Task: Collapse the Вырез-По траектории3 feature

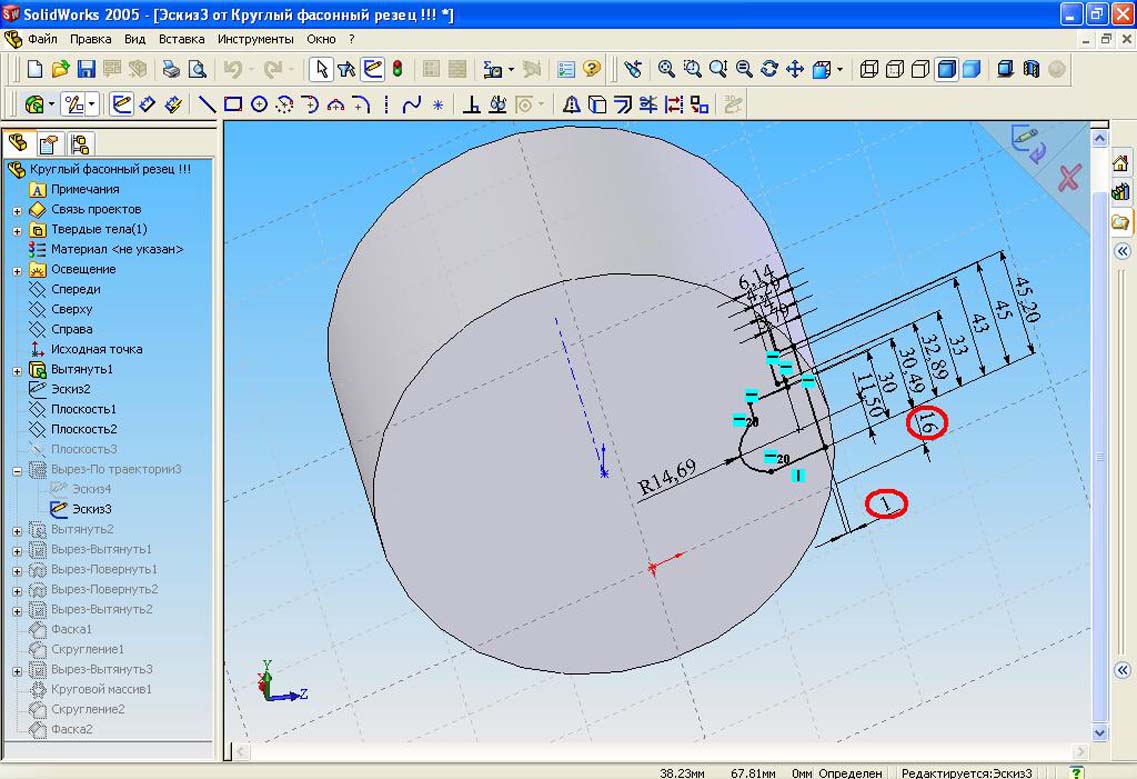Action: point(17,471)
